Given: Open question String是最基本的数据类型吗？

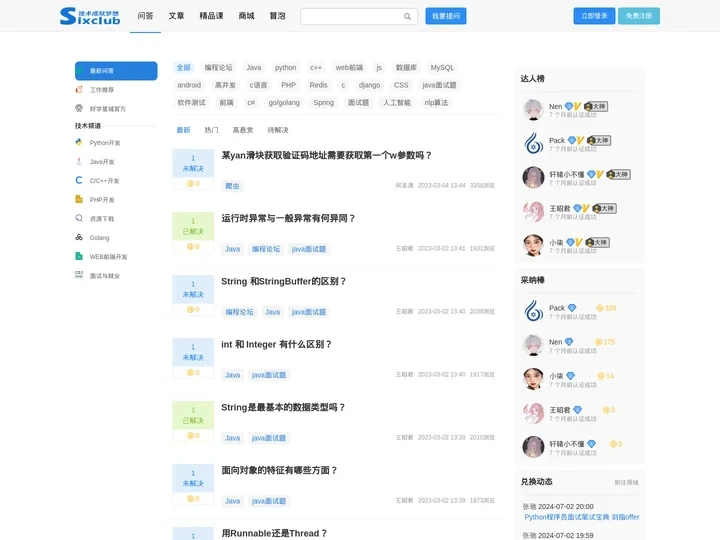Looking at the screenshot, I should pyautogui.click(x=283, y=407).
